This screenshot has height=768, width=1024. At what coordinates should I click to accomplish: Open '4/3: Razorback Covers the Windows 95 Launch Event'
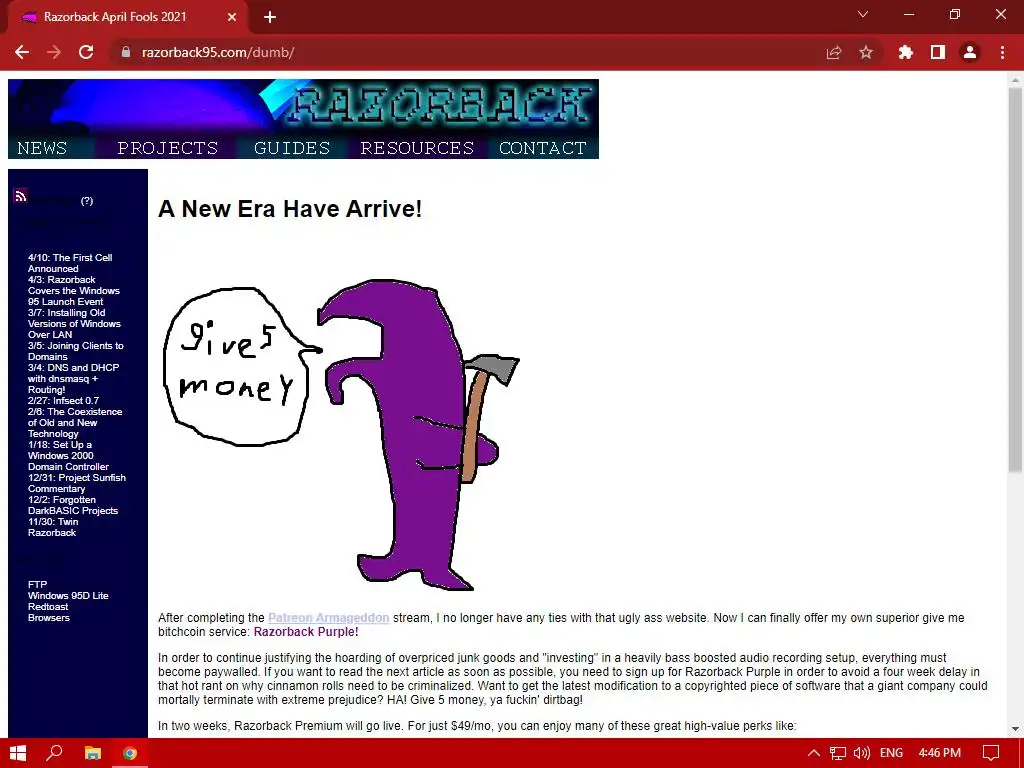[x=73, y=291]
